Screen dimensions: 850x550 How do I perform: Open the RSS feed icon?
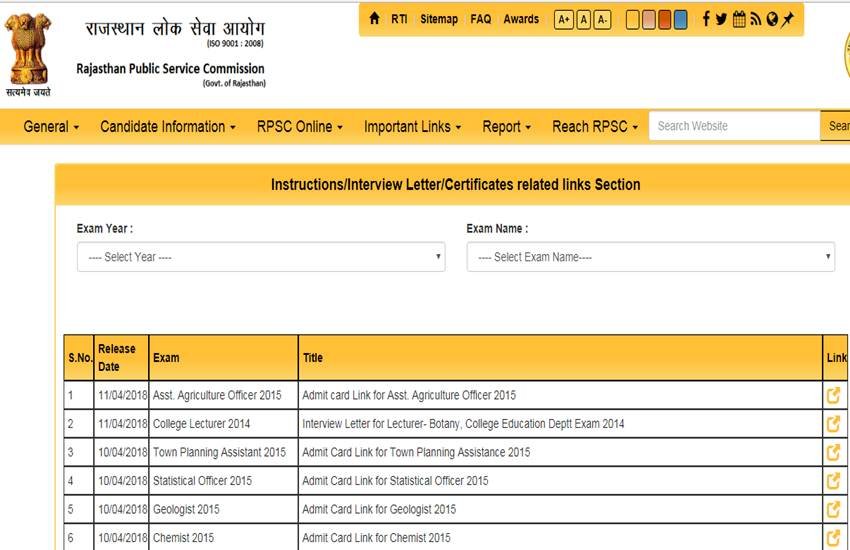755,19
